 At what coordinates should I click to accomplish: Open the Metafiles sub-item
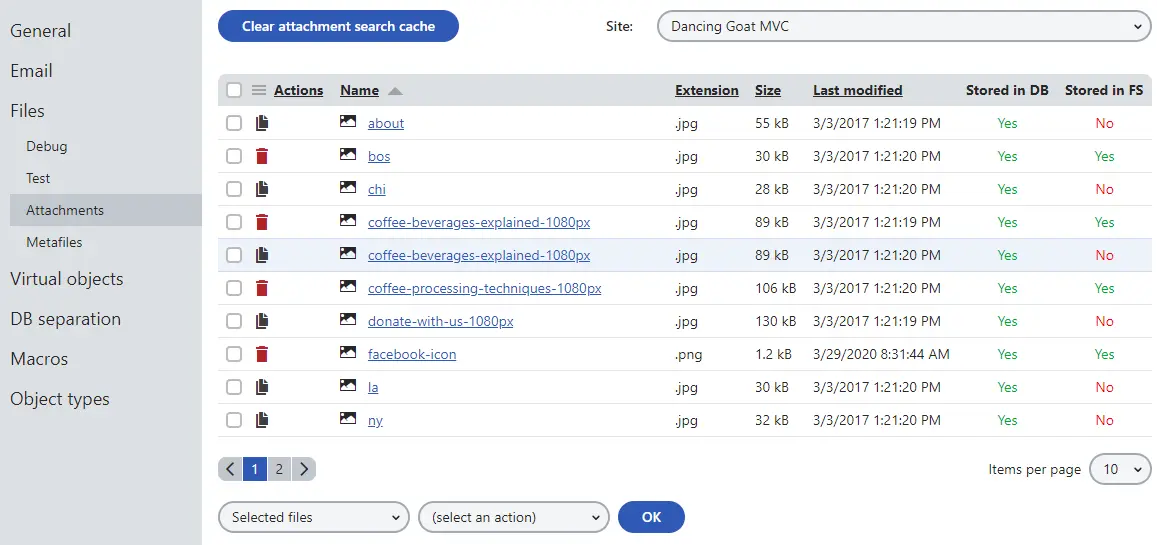(x=54, y=242)
